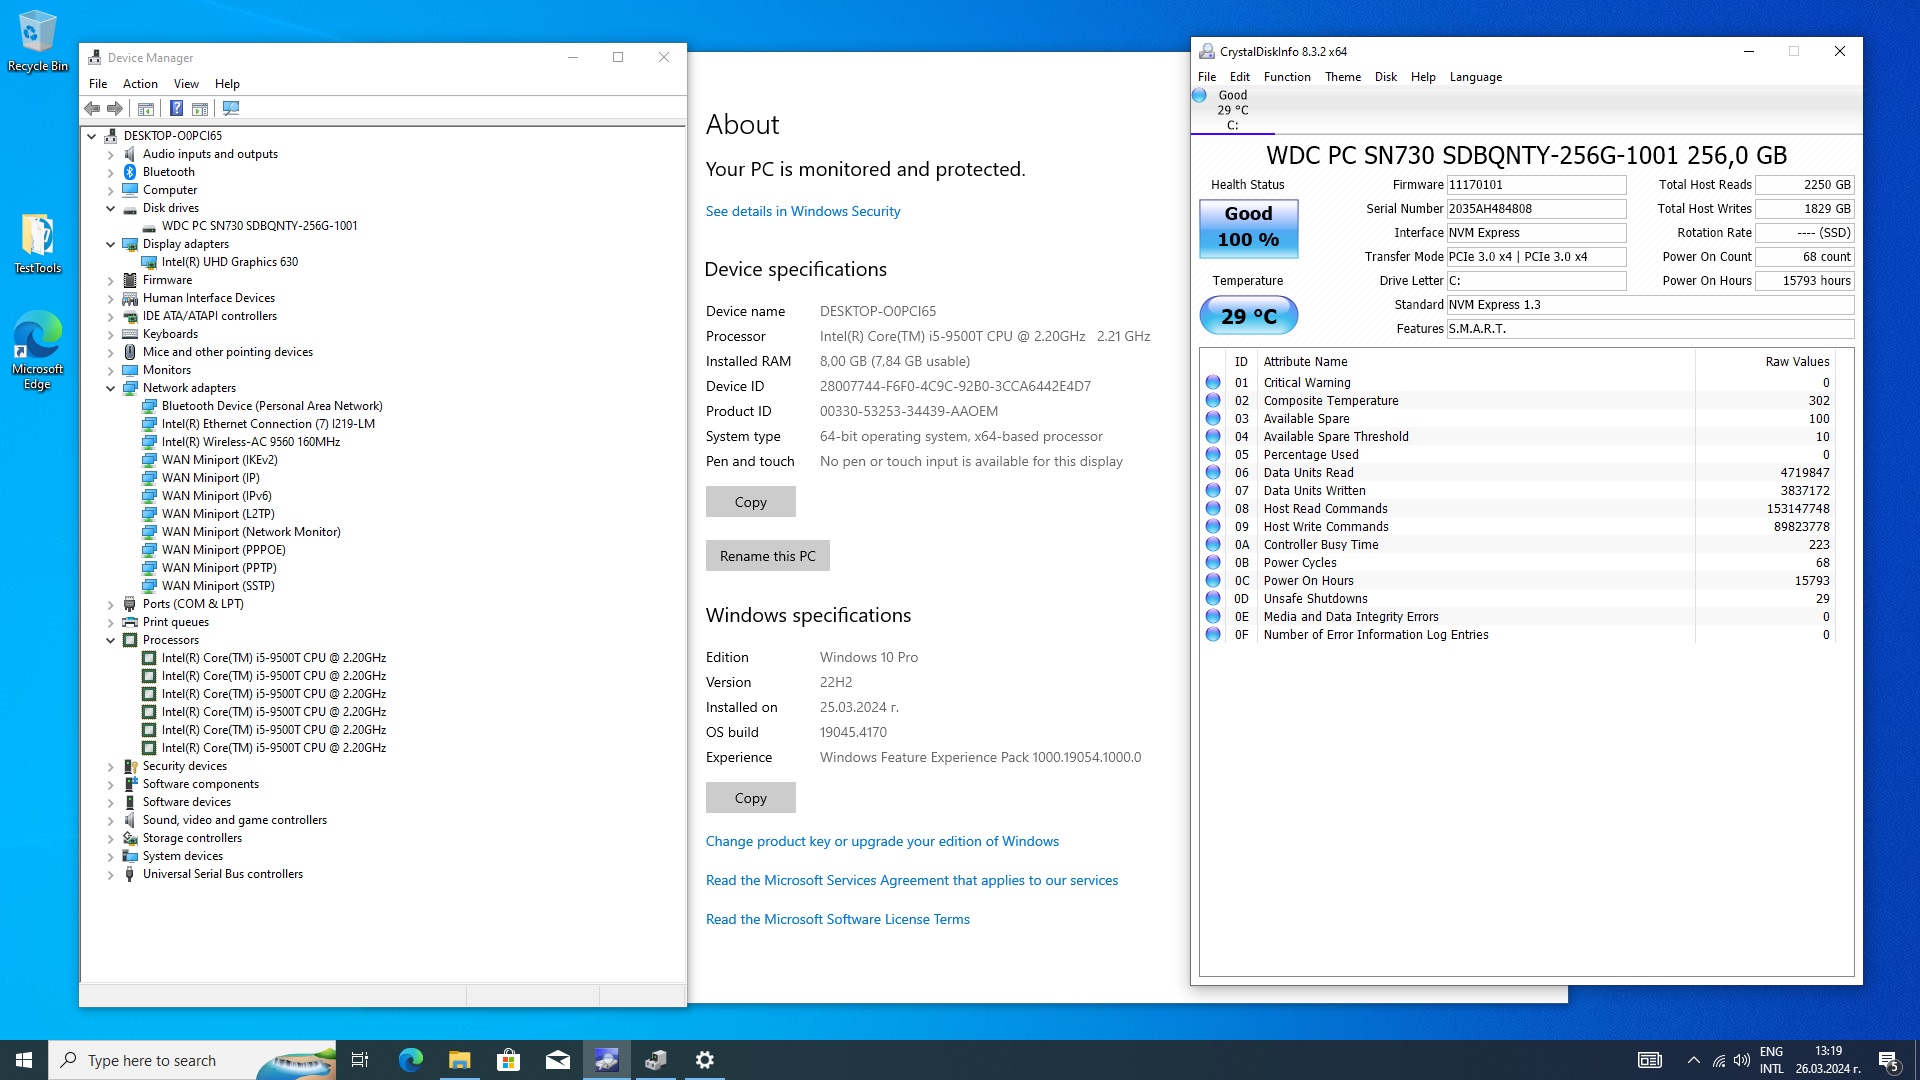Open Windows Start menu
Screen dimensions: 1920x1080
(24, 1060)
